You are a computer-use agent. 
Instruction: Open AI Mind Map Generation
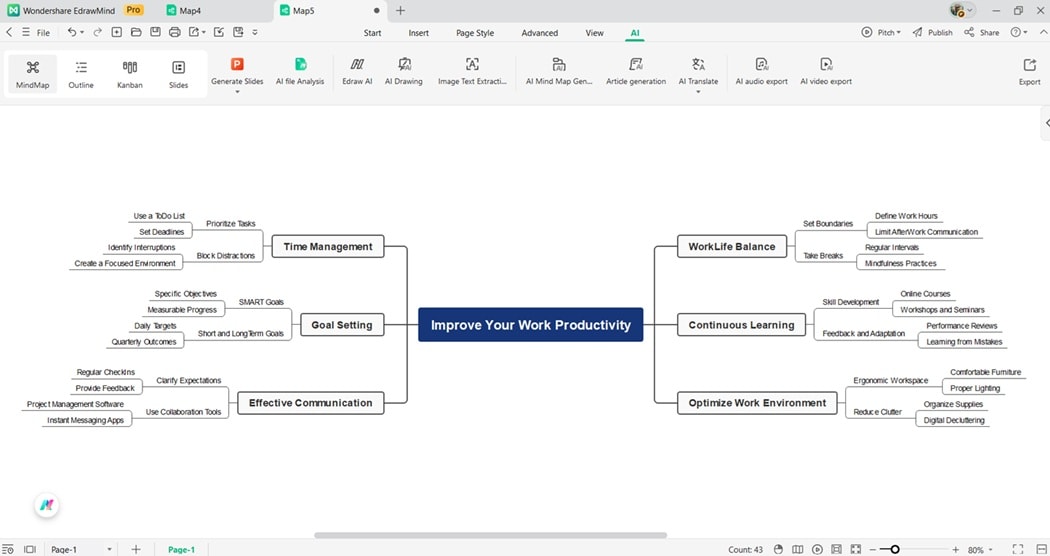[x=558, y=71]
